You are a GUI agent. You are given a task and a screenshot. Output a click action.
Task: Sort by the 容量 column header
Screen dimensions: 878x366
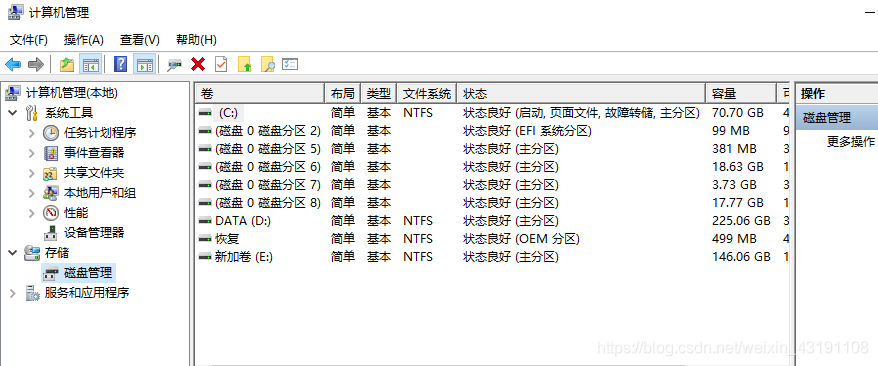tap(741, 93)
